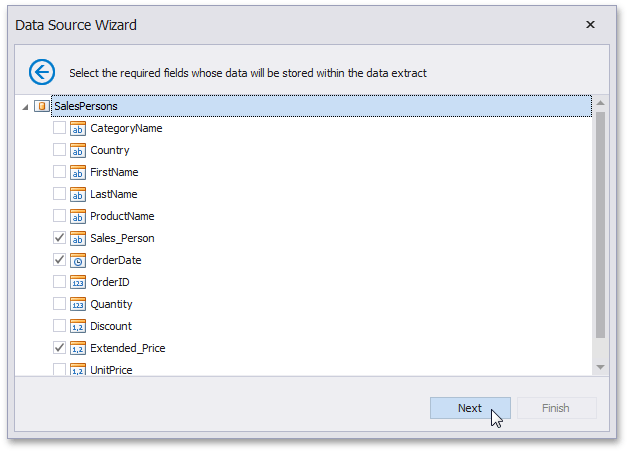Click the SalesPersons table icon

pos(42,106)
